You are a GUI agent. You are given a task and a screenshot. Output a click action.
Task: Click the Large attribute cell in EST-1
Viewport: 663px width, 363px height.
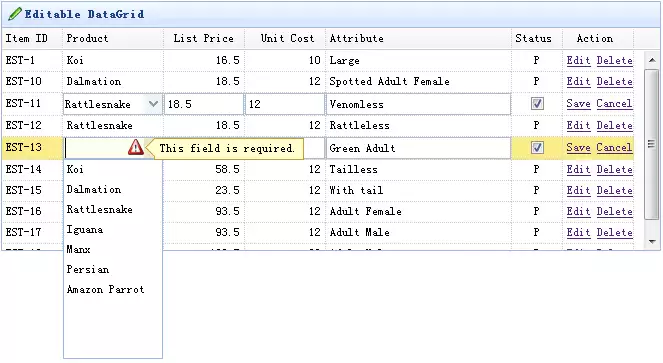point(418,60)
